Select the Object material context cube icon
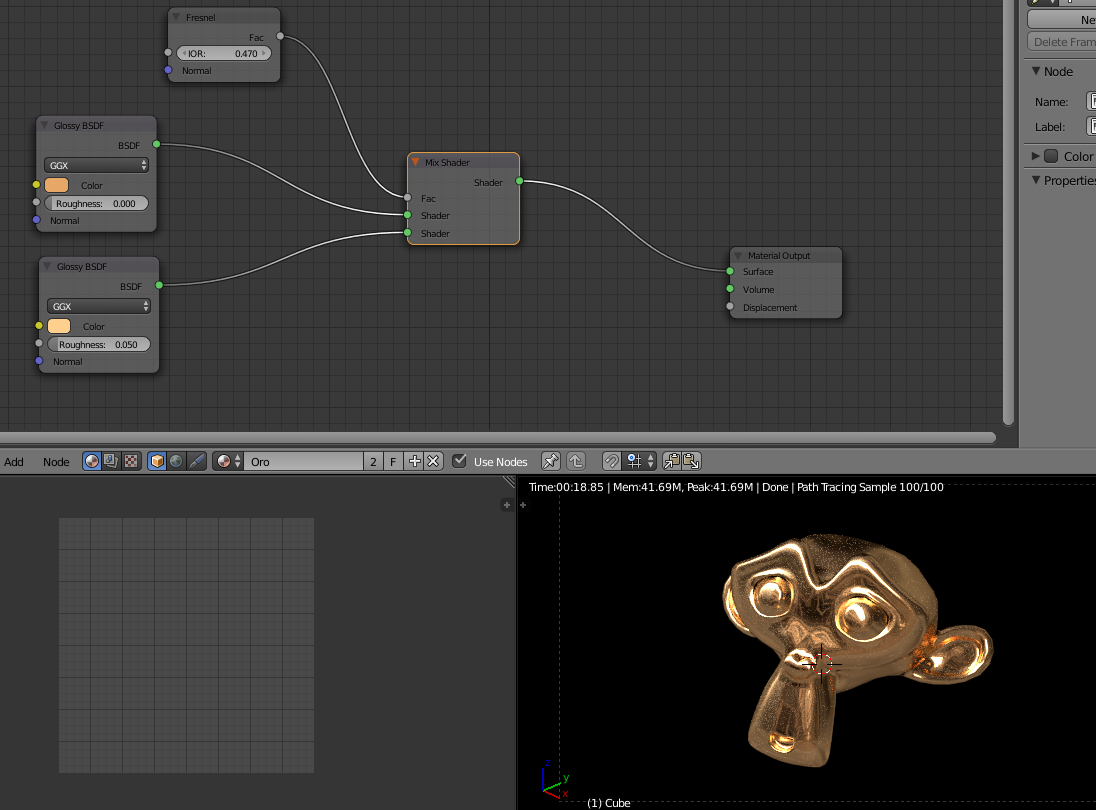Screen dimensions: 1096x810 [157, 461]
